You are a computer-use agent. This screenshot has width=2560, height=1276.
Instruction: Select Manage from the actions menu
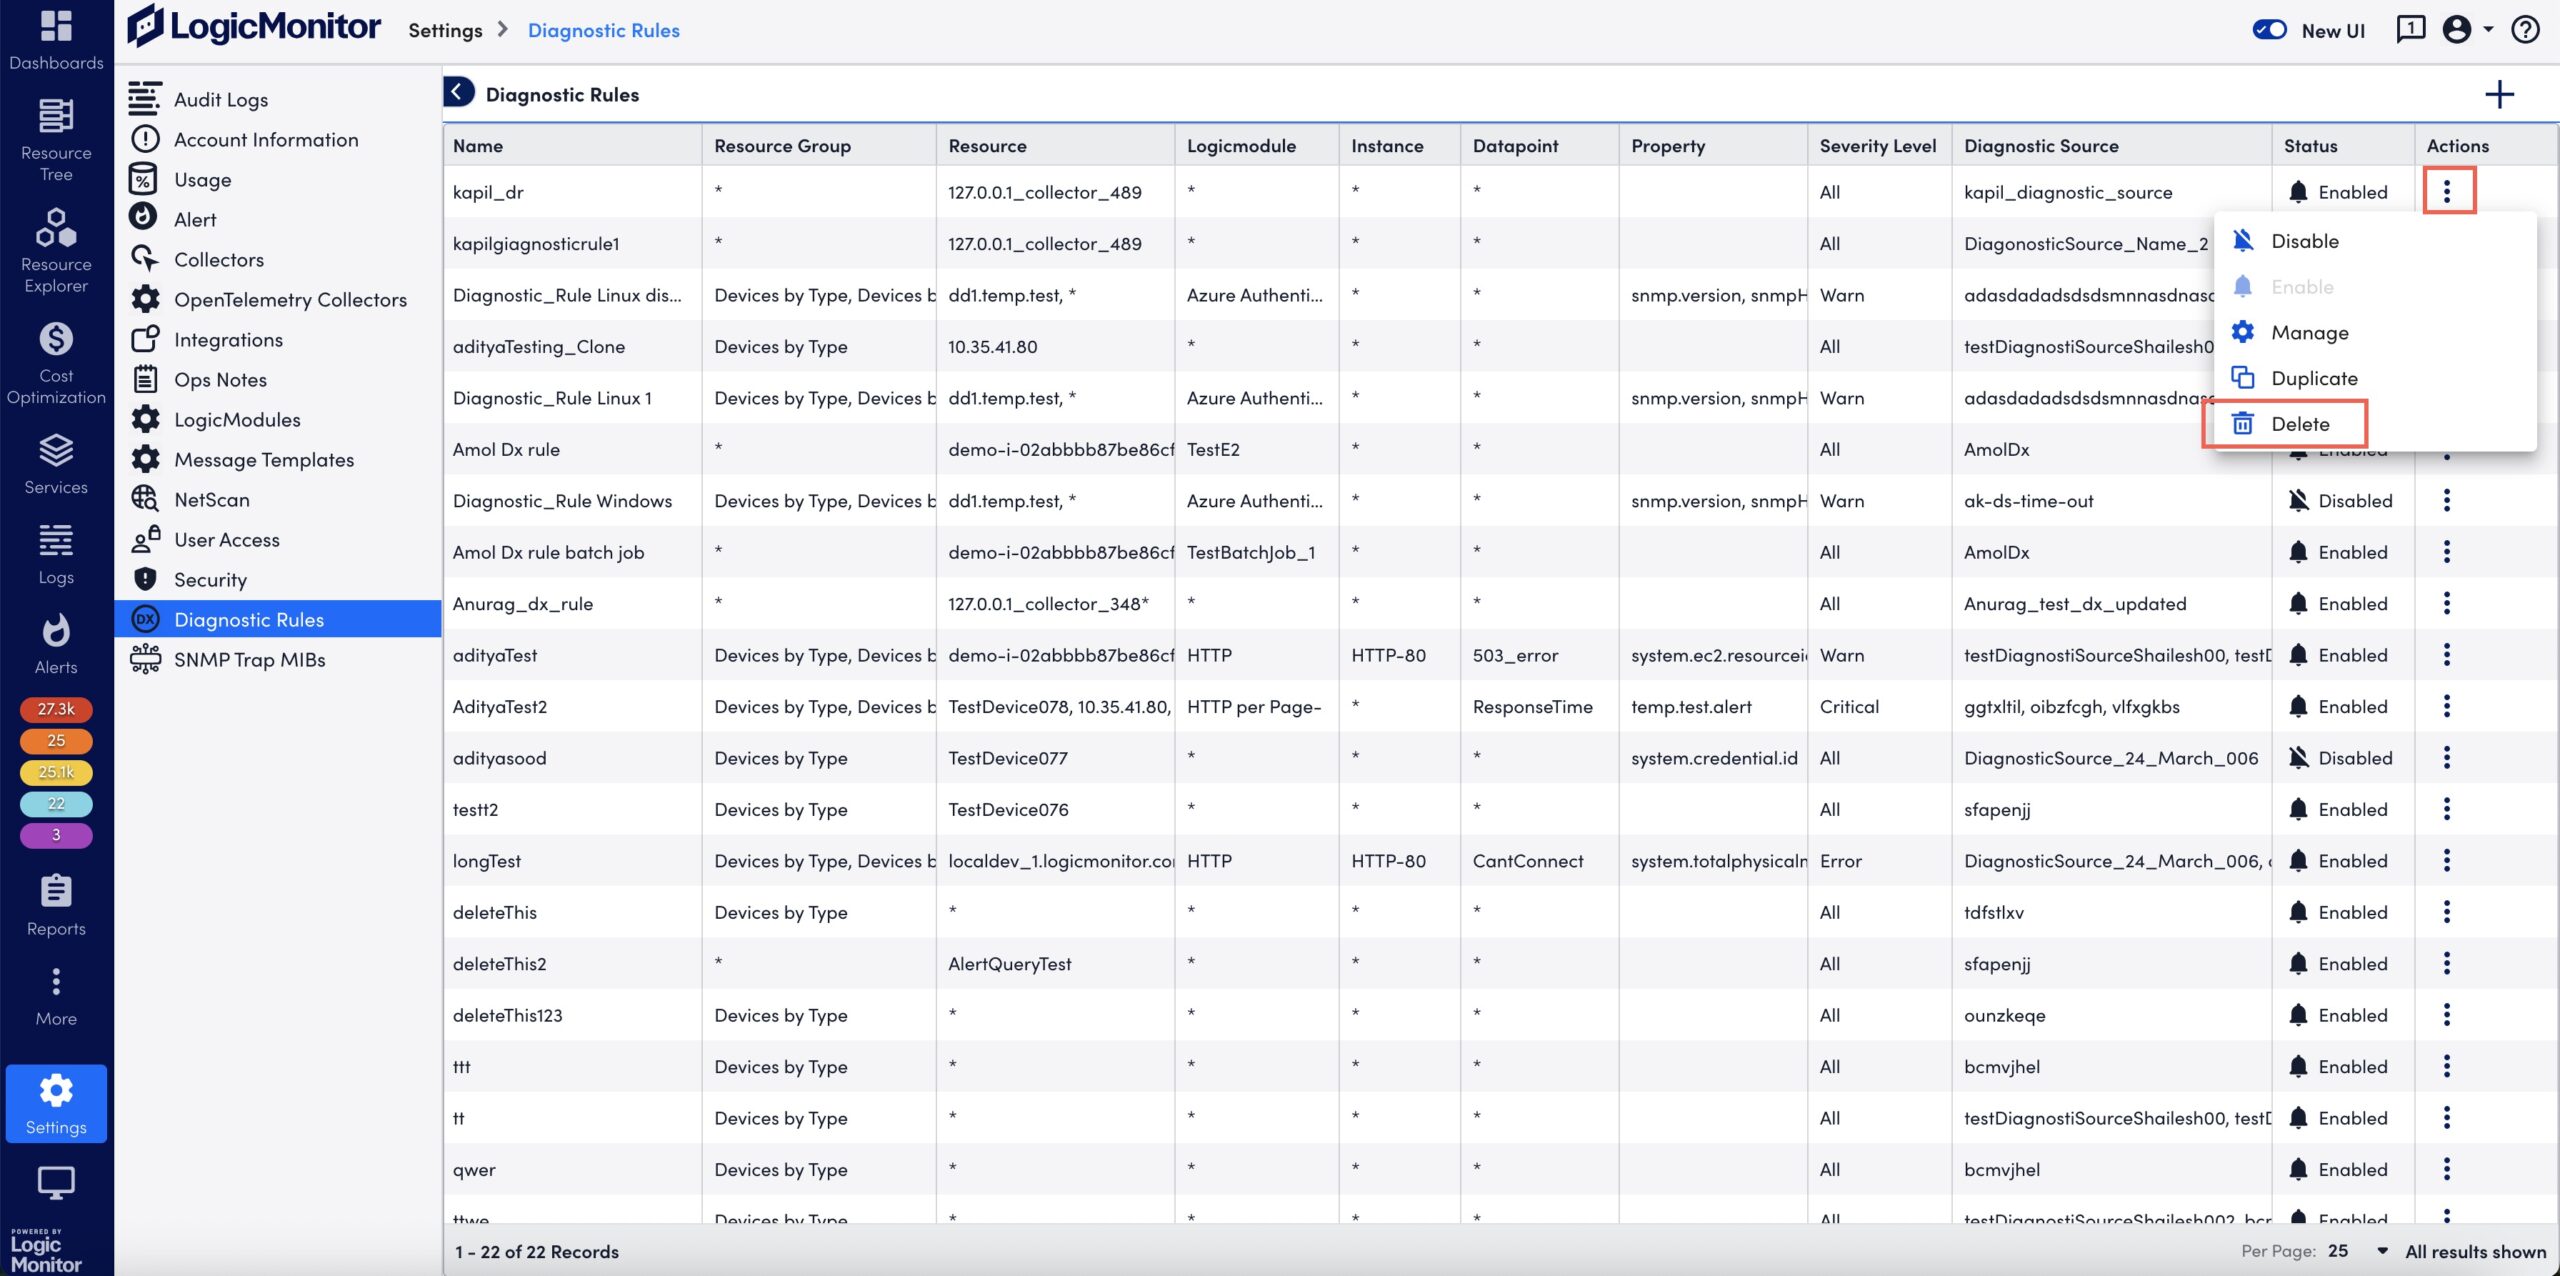(x=2311, y=332)
